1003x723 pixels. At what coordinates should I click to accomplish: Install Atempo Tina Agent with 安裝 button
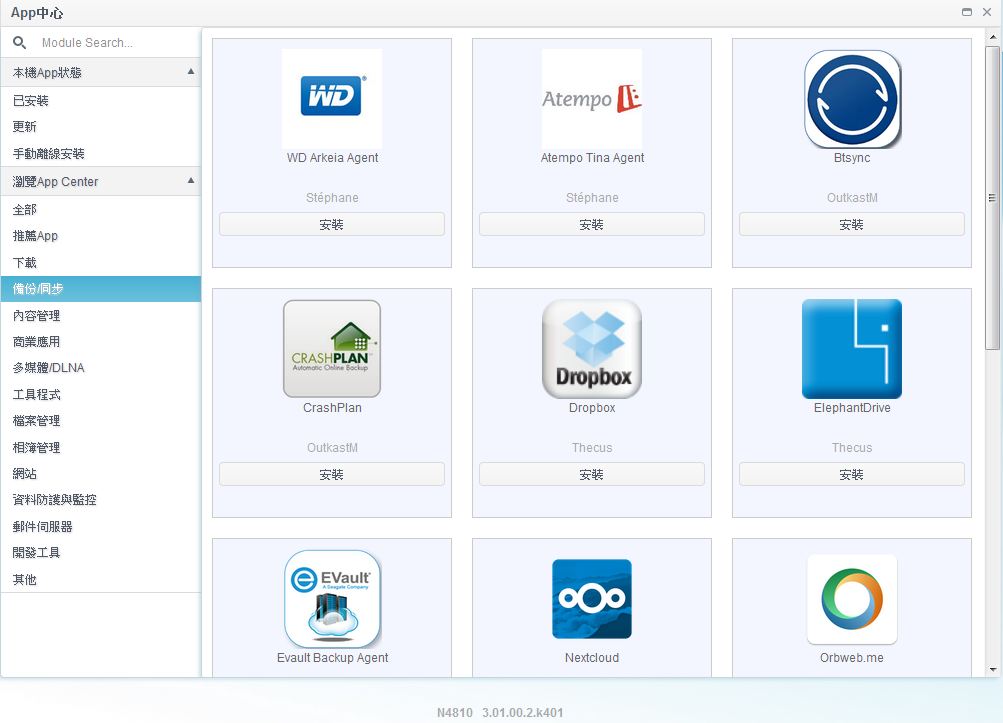[x=592, y=225]
